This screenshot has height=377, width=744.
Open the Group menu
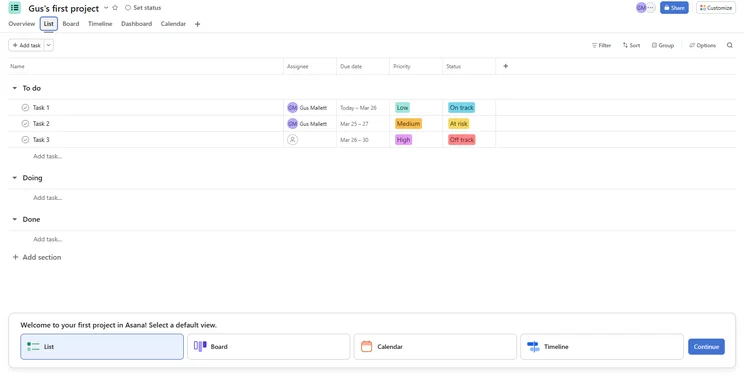click(662, 46)
